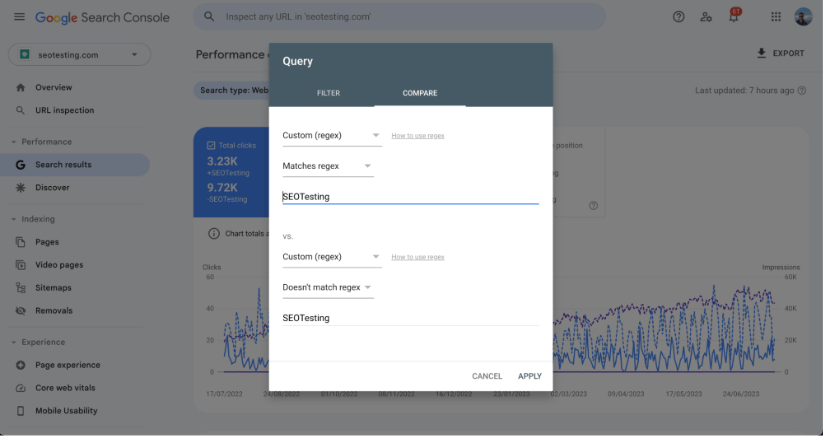Open URL inspection in the sidebar
The image size is (823, 436).
pyautogui.click(x=65, y=110)
